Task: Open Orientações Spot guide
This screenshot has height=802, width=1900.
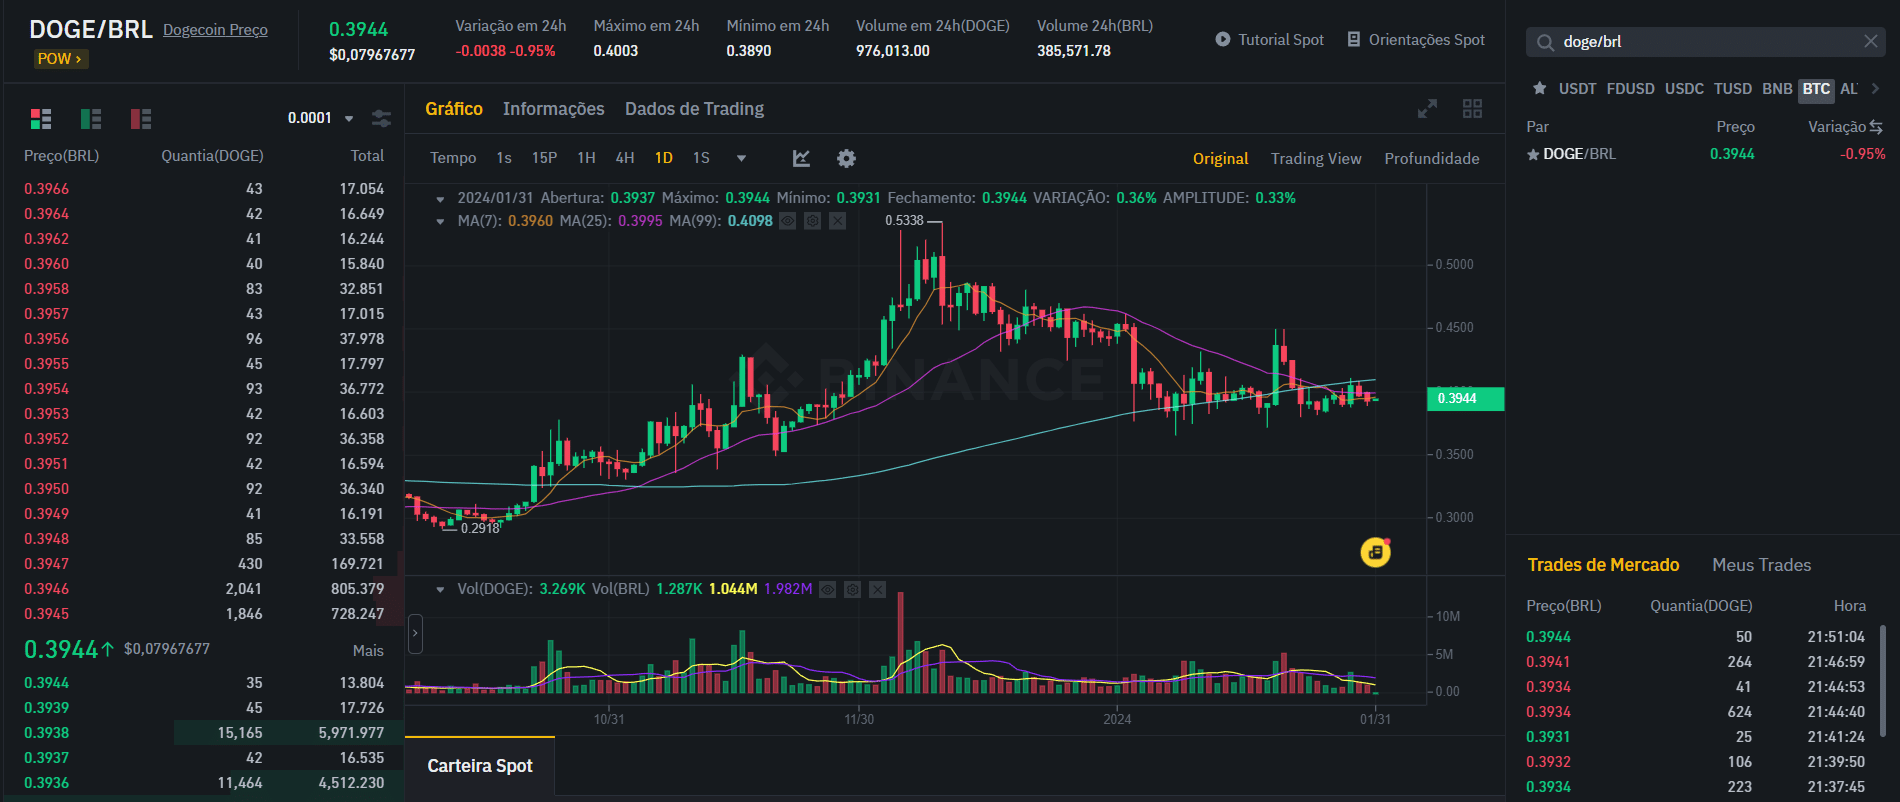Action: tap(1415, 40)
